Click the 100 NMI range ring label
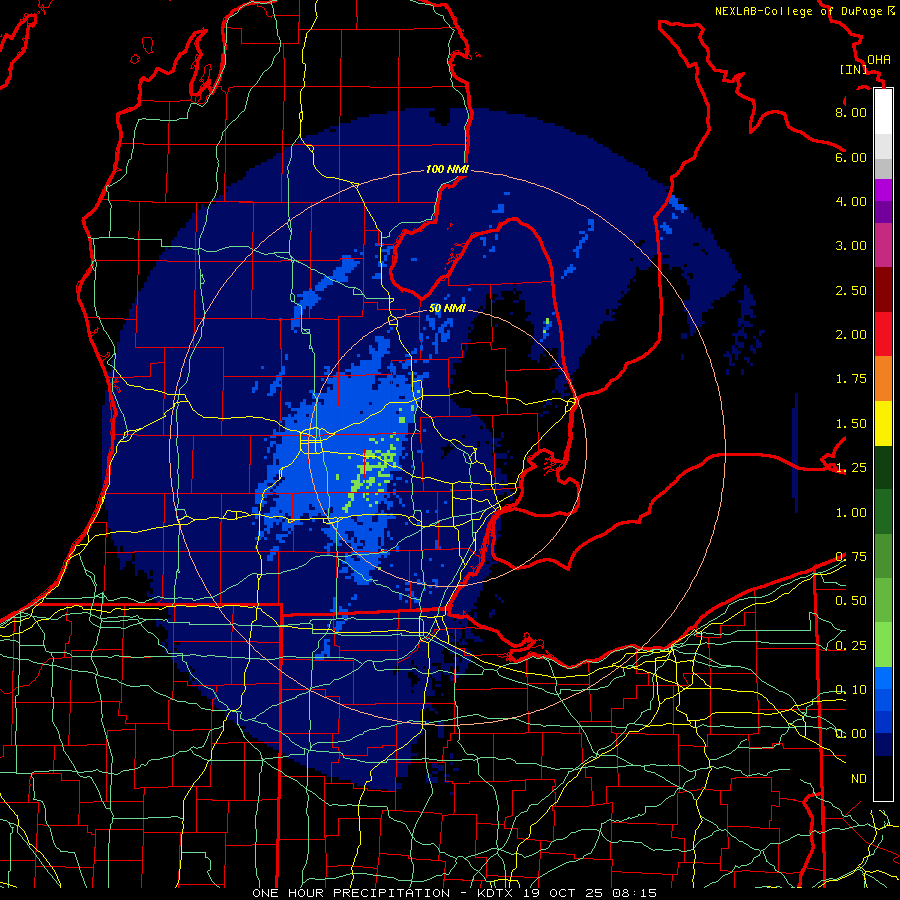The height and width of the screenshot is (900, 900). point(447,169)
